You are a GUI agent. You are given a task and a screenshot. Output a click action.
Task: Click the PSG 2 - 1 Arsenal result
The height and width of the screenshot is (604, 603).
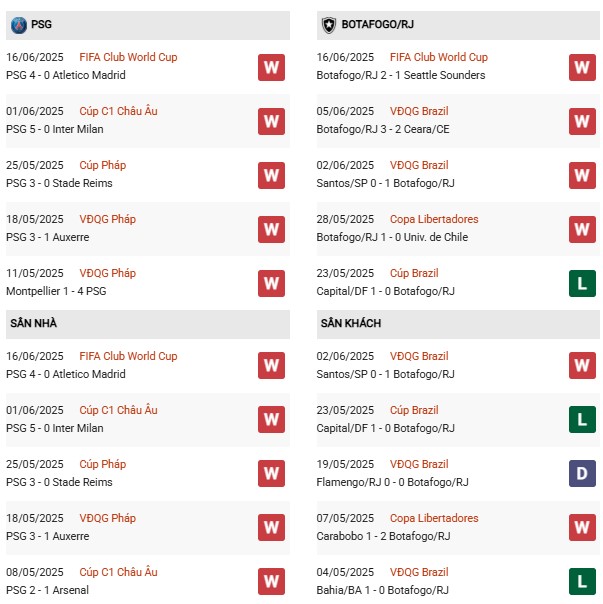coord(47,590)
